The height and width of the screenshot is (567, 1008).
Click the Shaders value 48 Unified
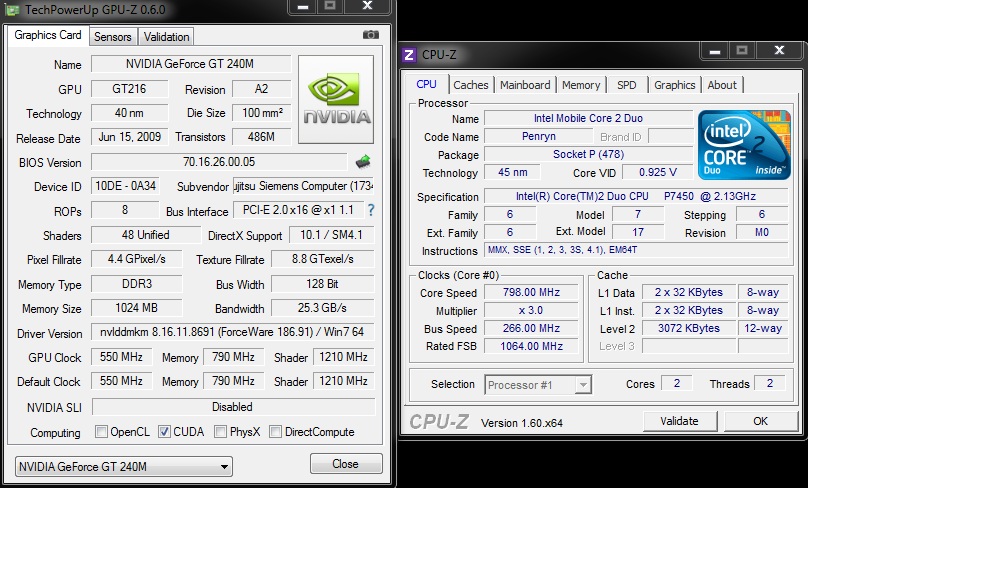[146, 235]
